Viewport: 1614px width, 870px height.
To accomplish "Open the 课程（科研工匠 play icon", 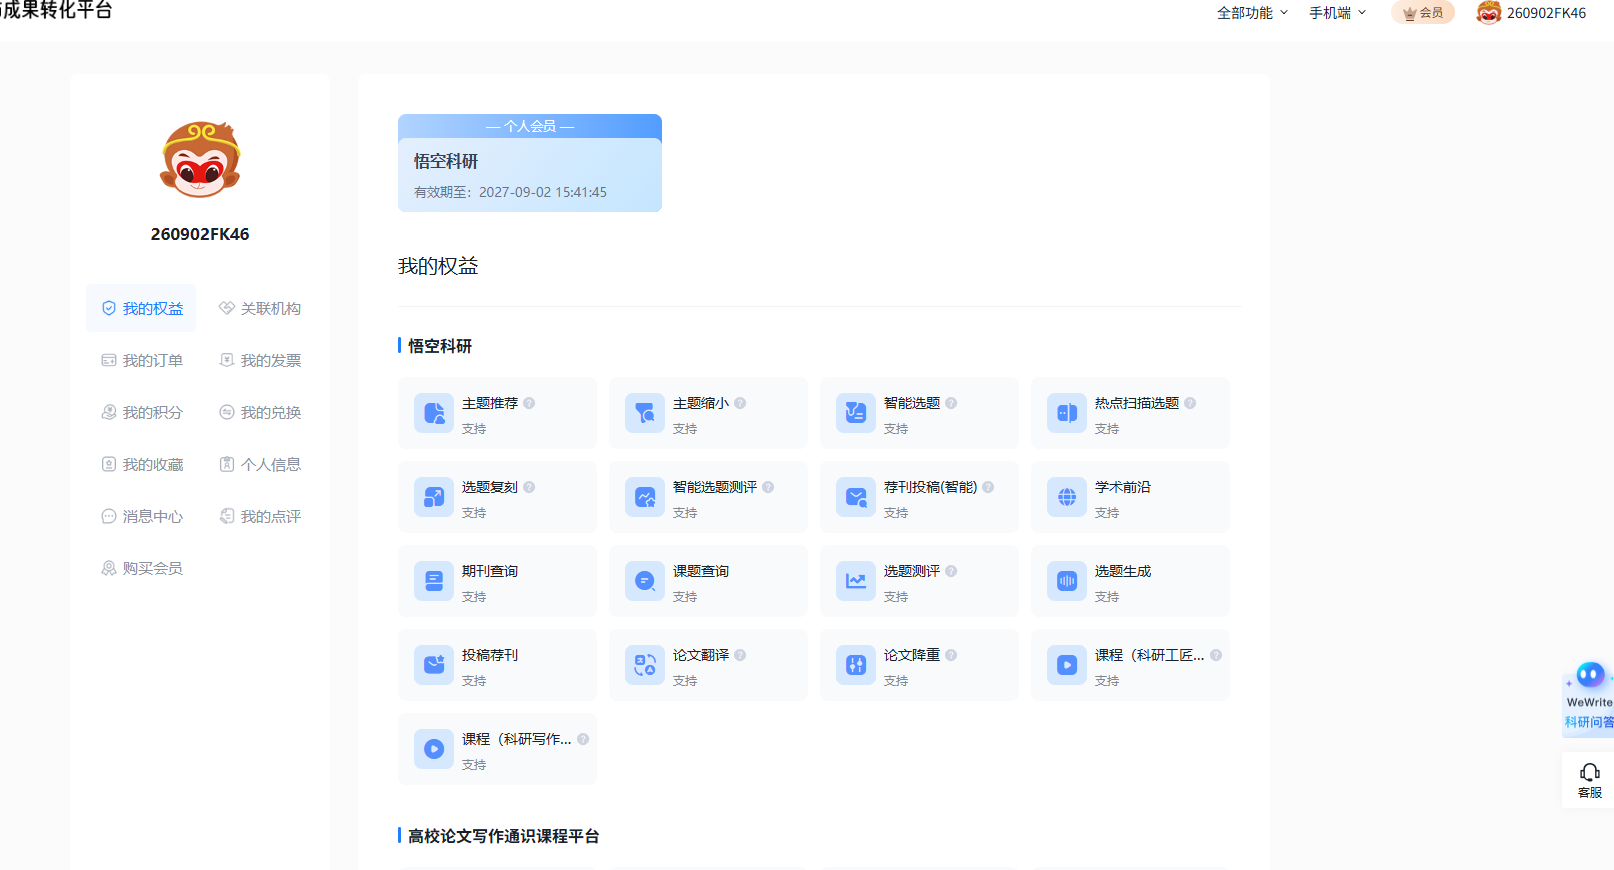I will (1067, 665).
